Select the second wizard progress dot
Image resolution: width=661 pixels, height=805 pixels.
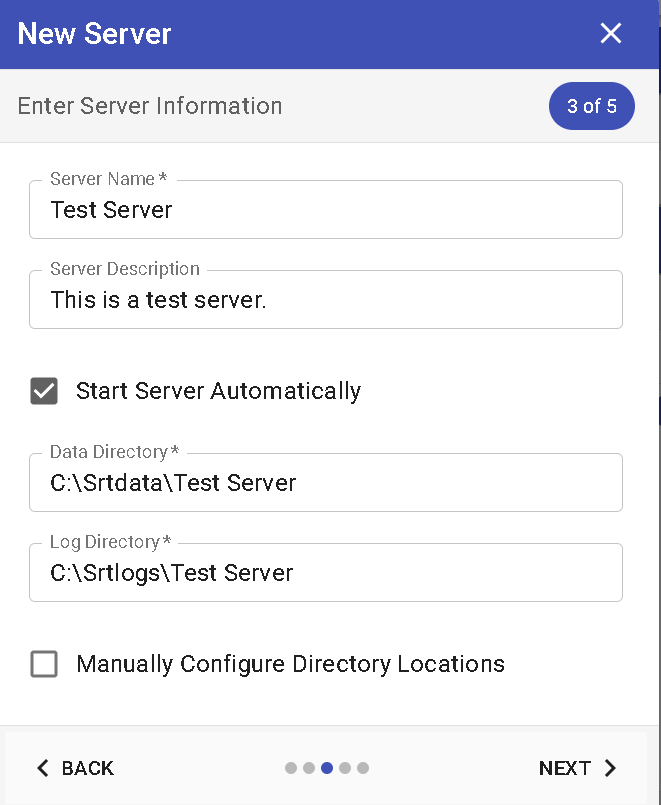point(308,768)
